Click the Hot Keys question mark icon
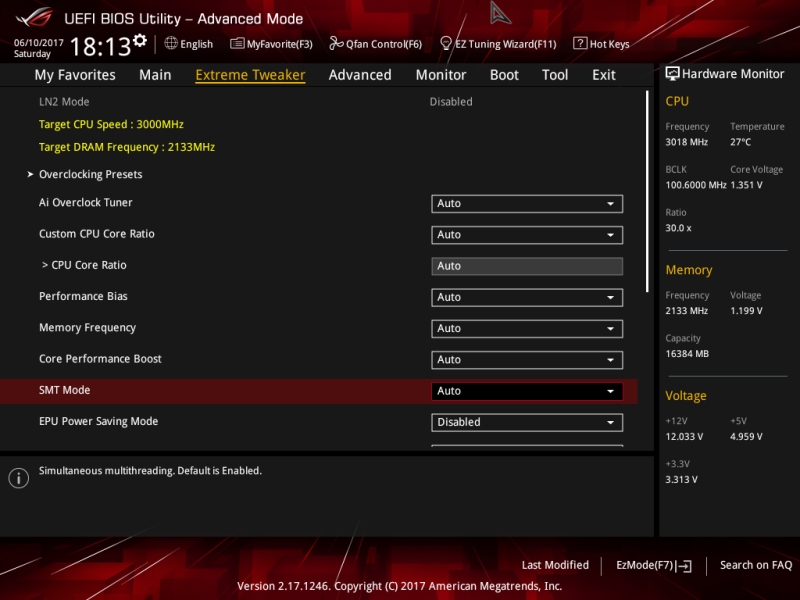Screen dimensions: 800x600 tap(580, 43)
